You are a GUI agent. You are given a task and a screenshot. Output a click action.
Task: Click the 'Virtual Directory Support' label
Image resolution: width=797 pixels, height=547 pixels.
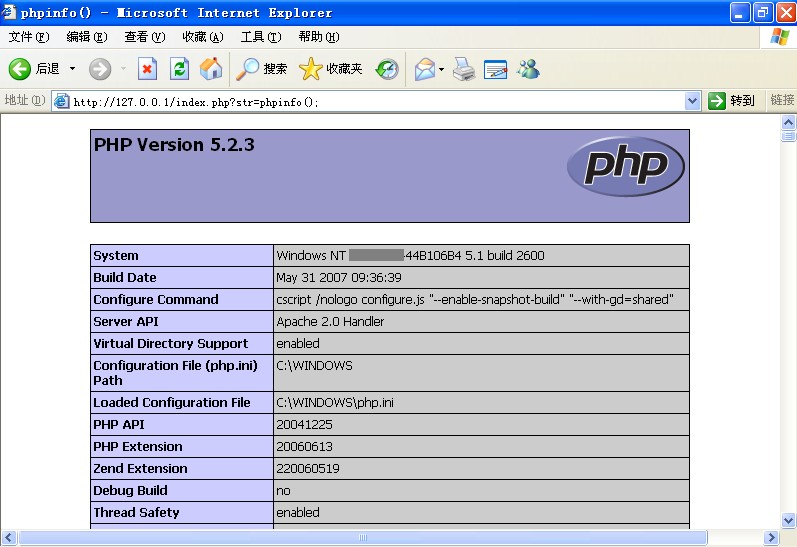tap(171, 344)
